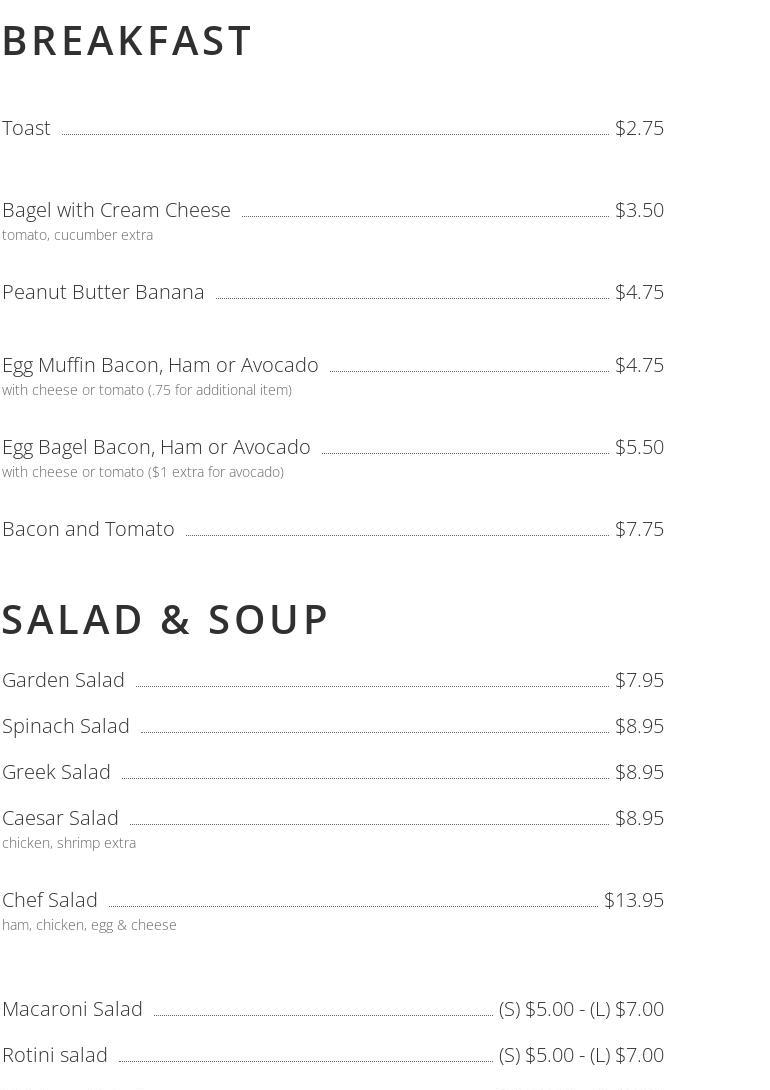
Task: Click the $5.50 Egg Bagel price
Action: [x=639, y=447]
